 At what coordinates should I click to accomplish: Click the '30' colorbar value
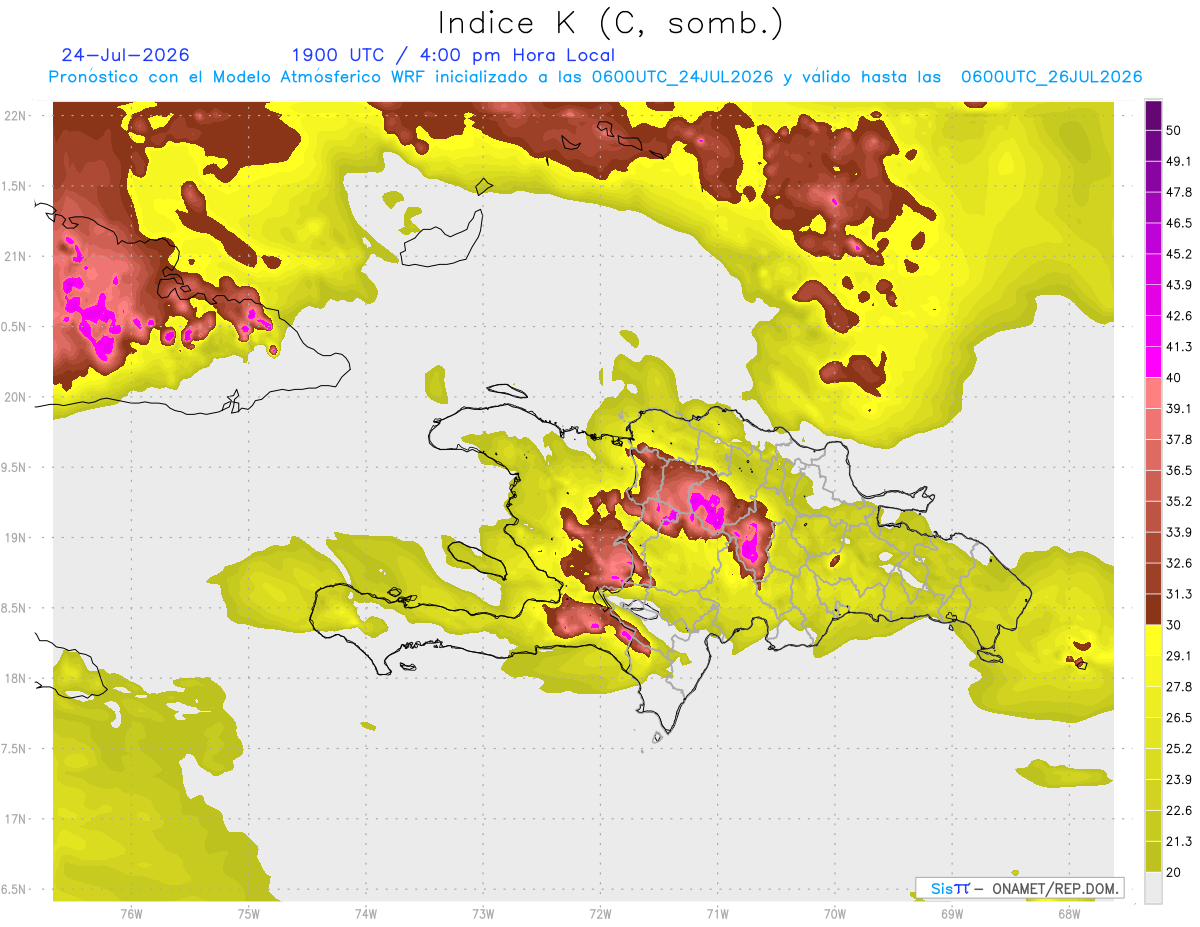pyautogui.click(x=1174, y=624)
